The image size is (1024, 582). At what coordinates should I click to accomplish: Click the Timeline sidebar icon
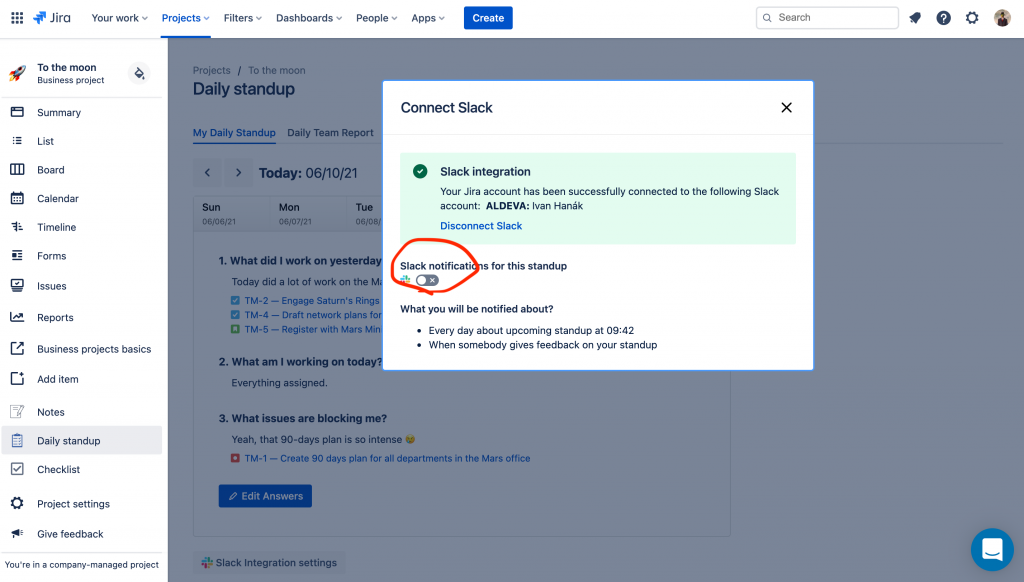click(18, 227)
